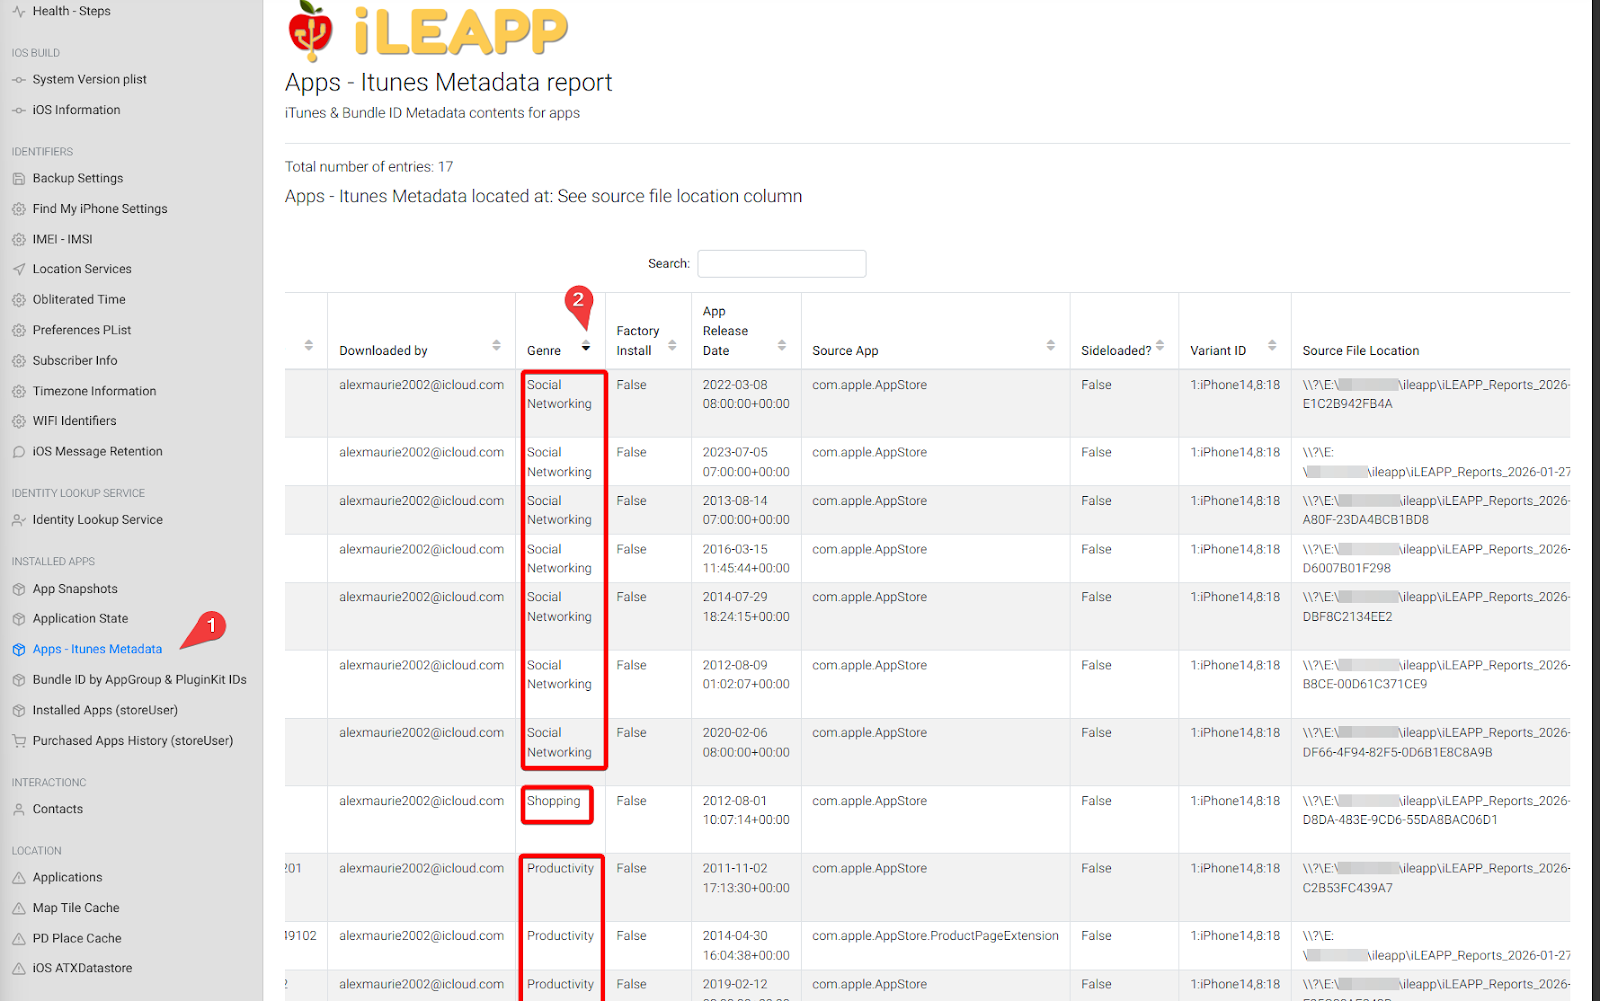Image resolution: width=1600 pixels, height=1001 pixels.
Task: Click the Map Tile Cache triangle icon
Action: click(19, 908)
